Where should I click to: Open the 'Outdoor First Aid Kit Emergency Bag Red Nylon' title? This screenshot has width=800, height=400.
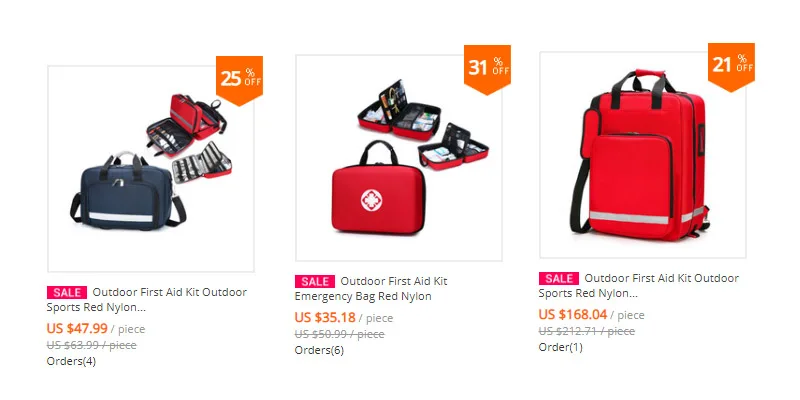pos(371,288)
